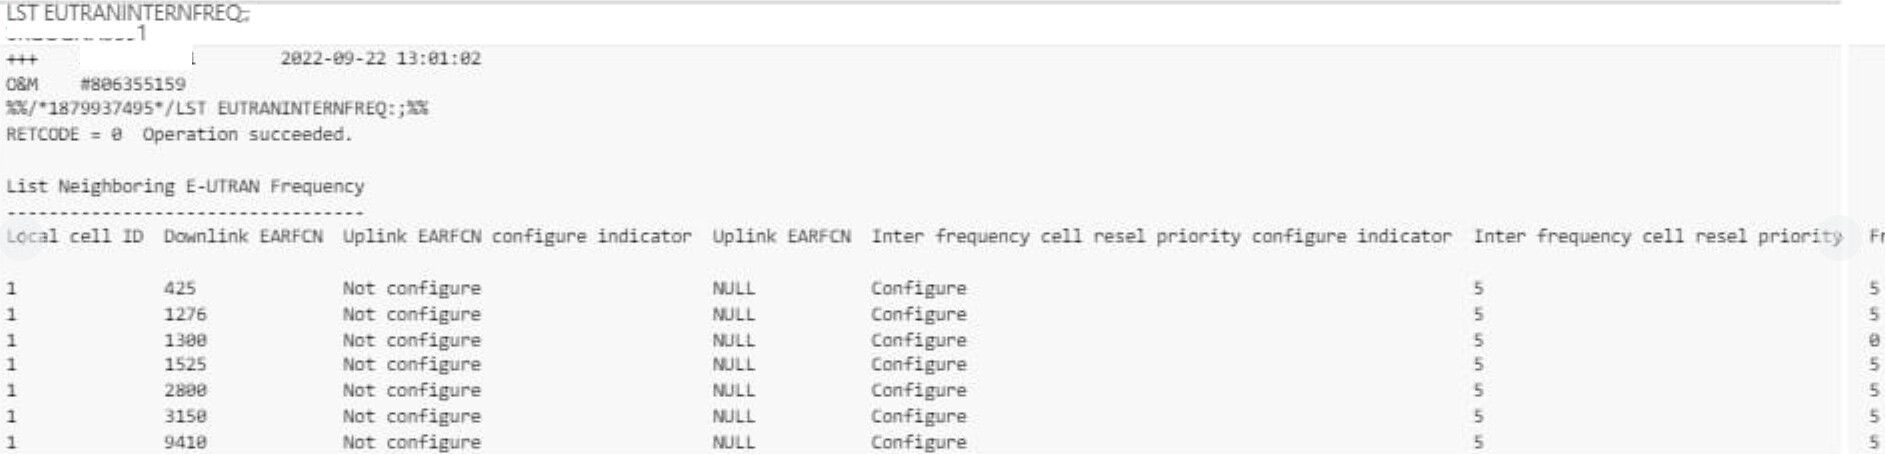Click the standalone Uplink EARFCN column header

(x=781, y=237)
